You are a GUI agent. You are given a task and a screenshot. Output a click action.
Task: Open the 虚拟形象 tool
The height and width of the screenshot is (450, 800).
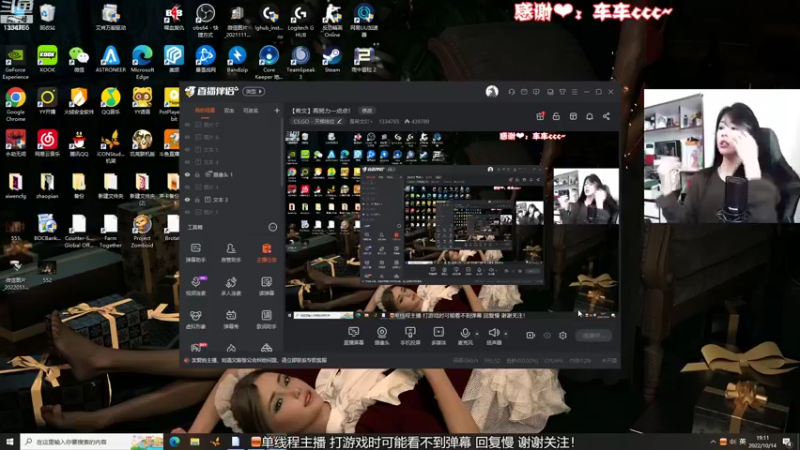pos(195,319)
